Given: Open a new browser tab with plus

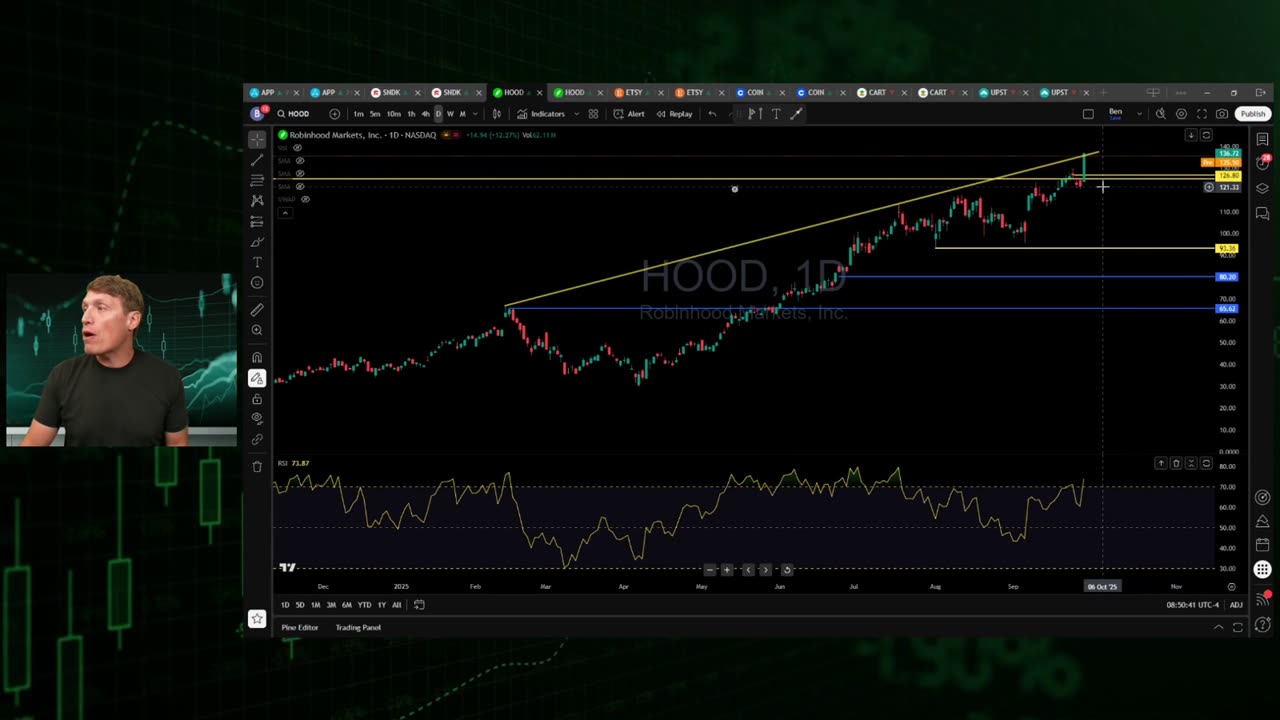Looking at the screenshot, I should click(x=1102, y=93).
